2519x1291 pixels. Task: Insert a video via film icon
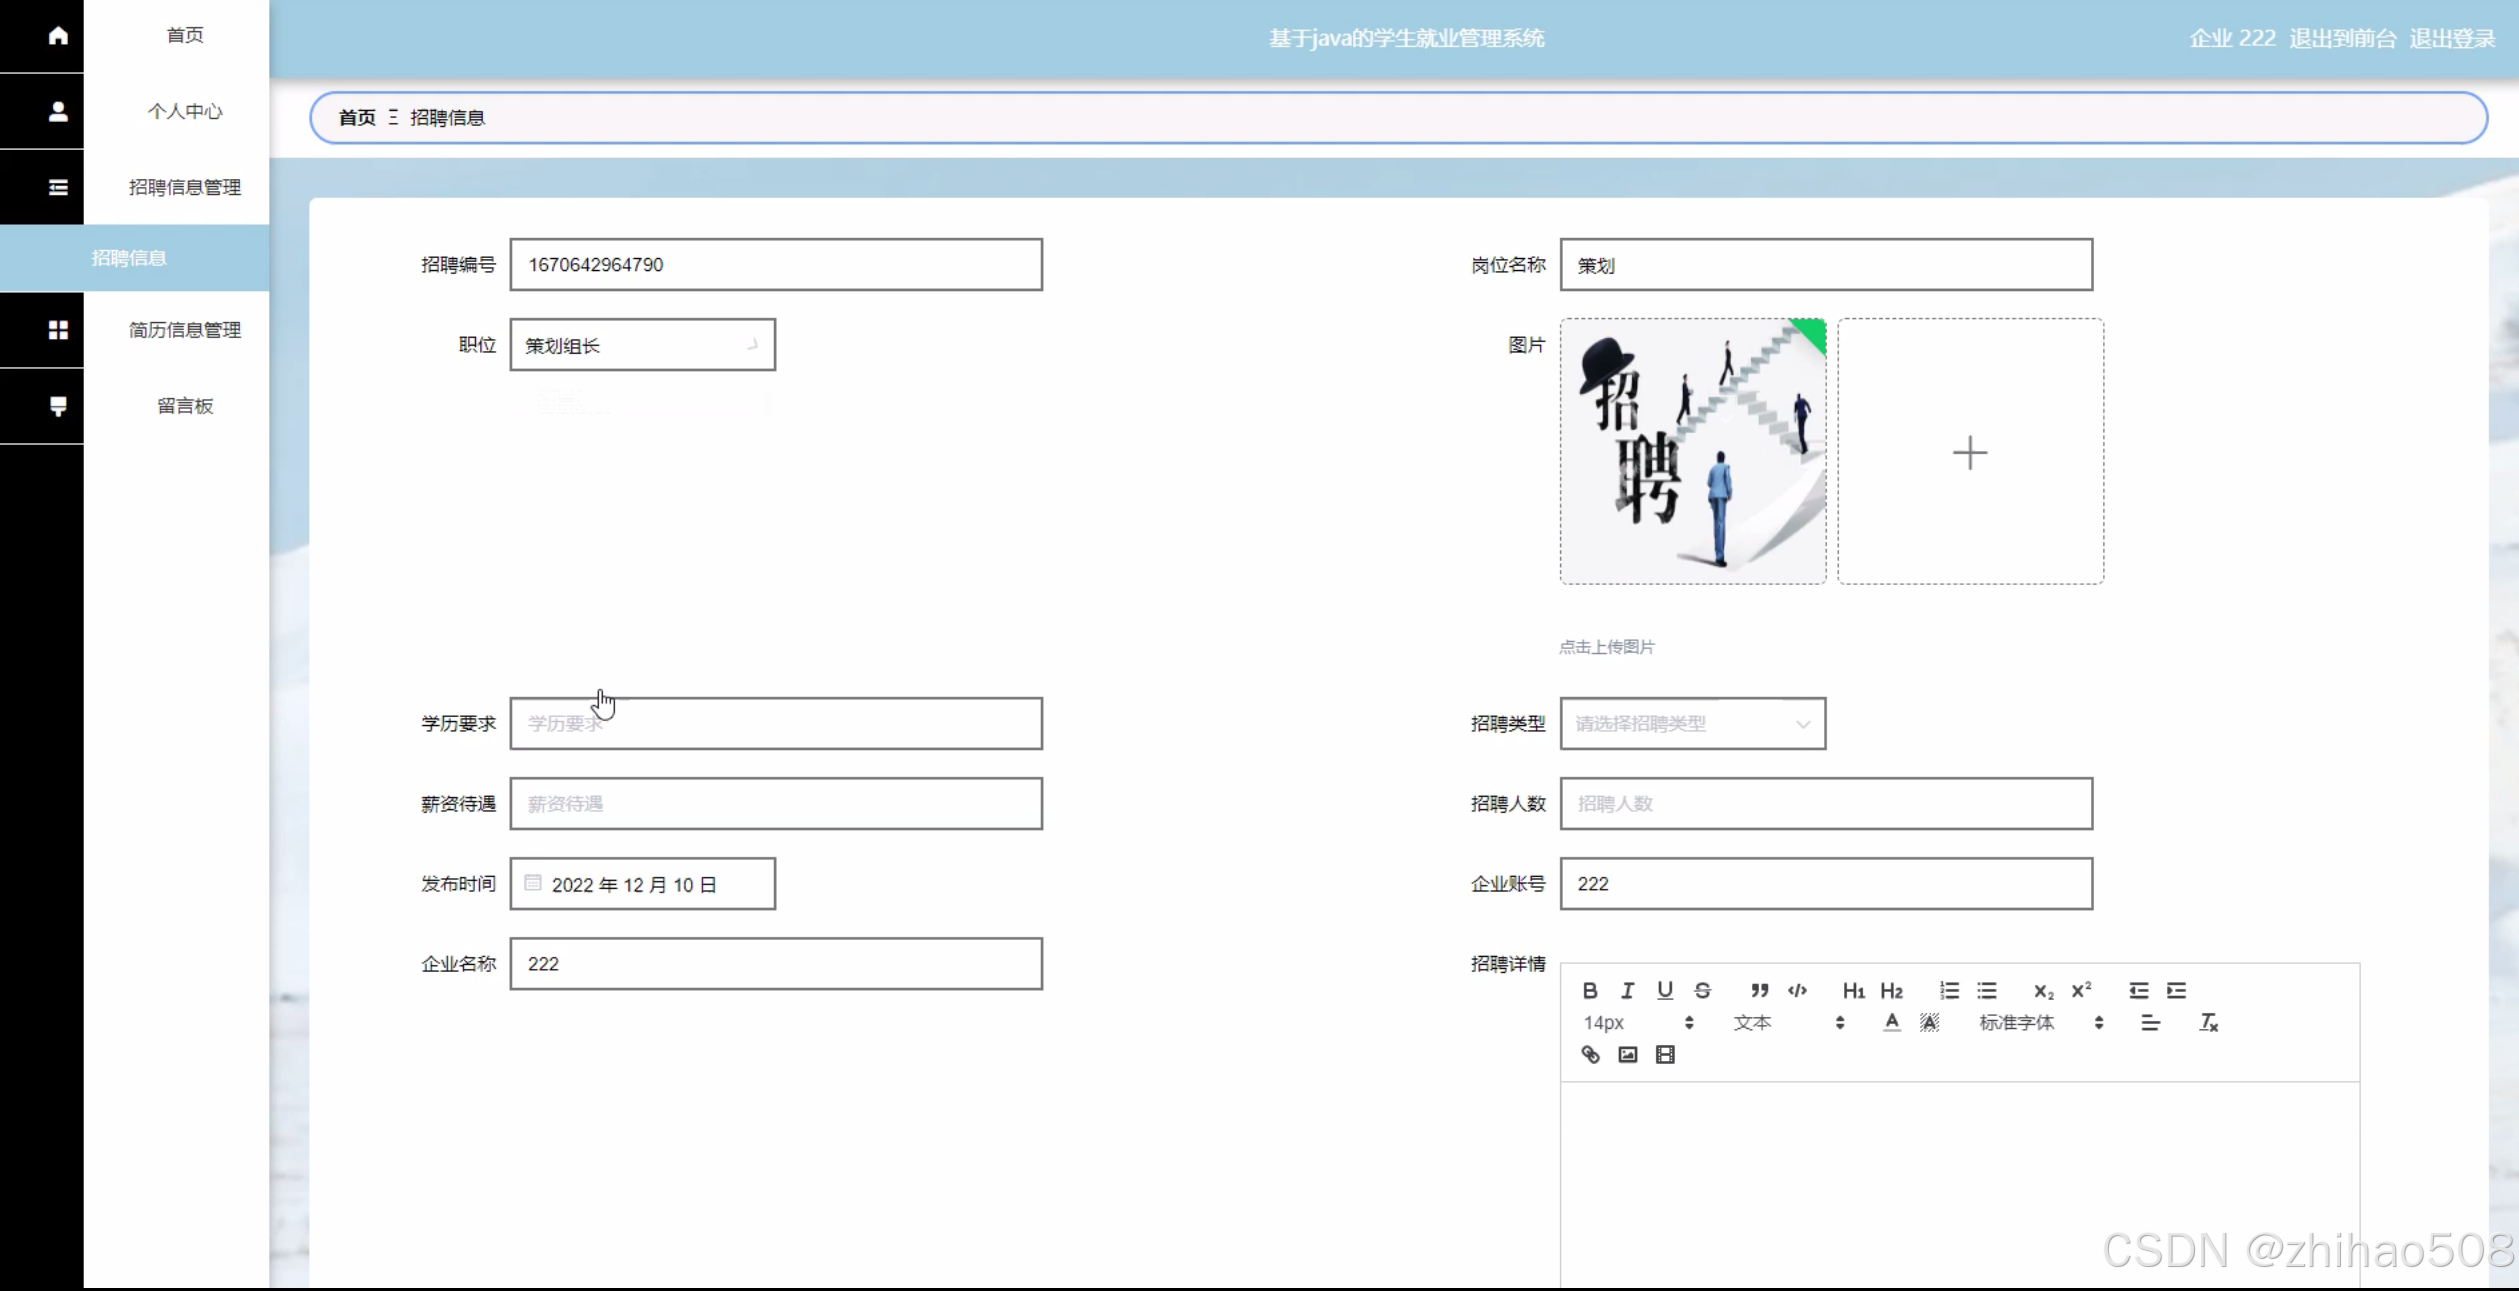1665,1054
